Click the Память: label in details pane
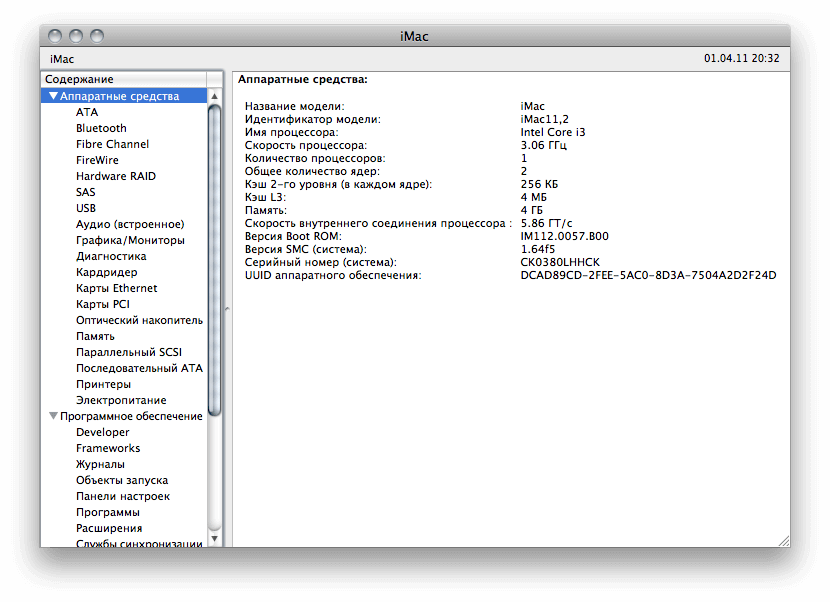The height and width of the screenshot is (602, 830). tap(266, 210)
